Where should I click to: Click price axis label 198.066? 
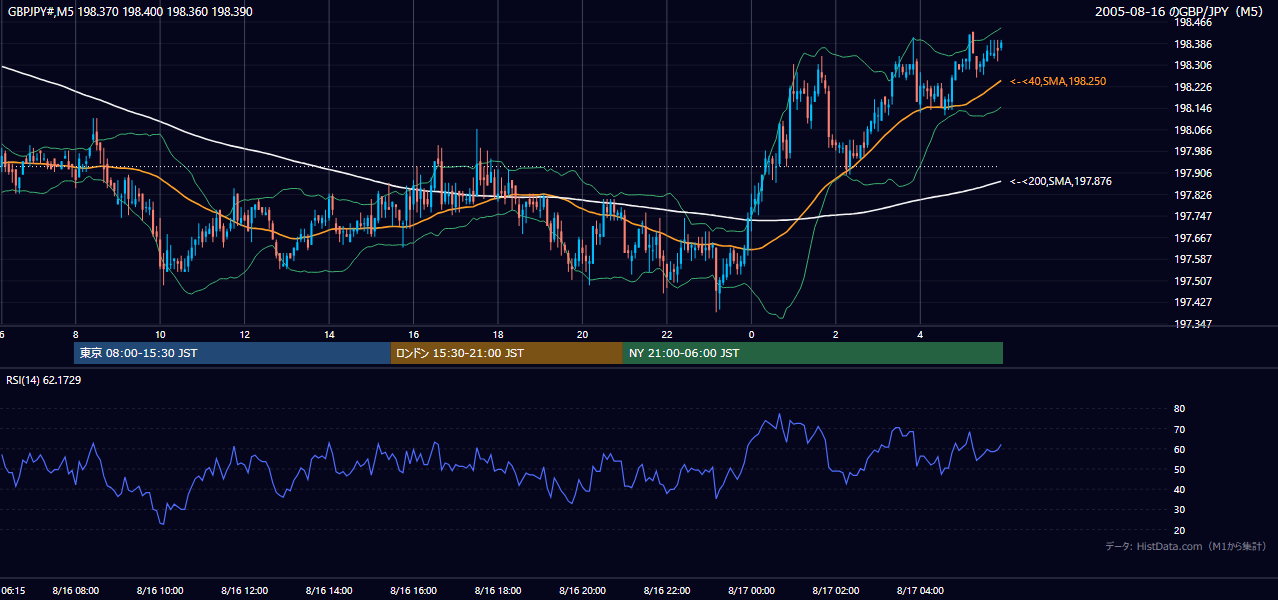1194,130
